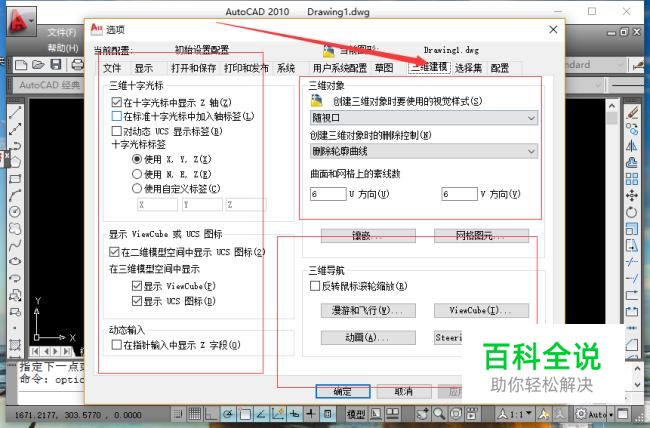Viewport: 650px width, 428px height.
Task: Select the Array tool
Action: 632,179
